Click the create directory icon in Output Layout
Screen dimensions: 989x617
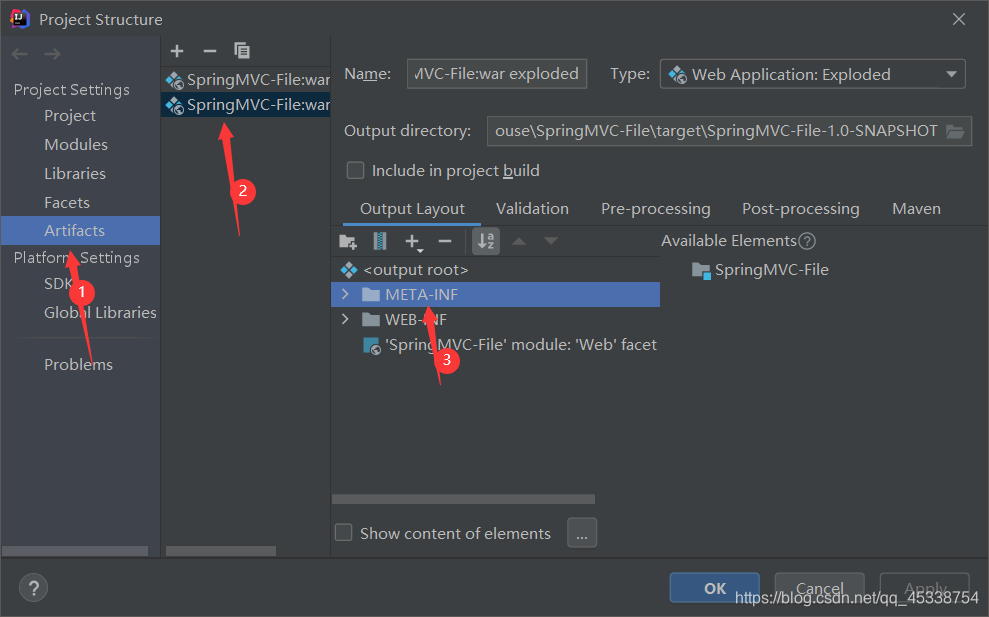coord(348,241)
